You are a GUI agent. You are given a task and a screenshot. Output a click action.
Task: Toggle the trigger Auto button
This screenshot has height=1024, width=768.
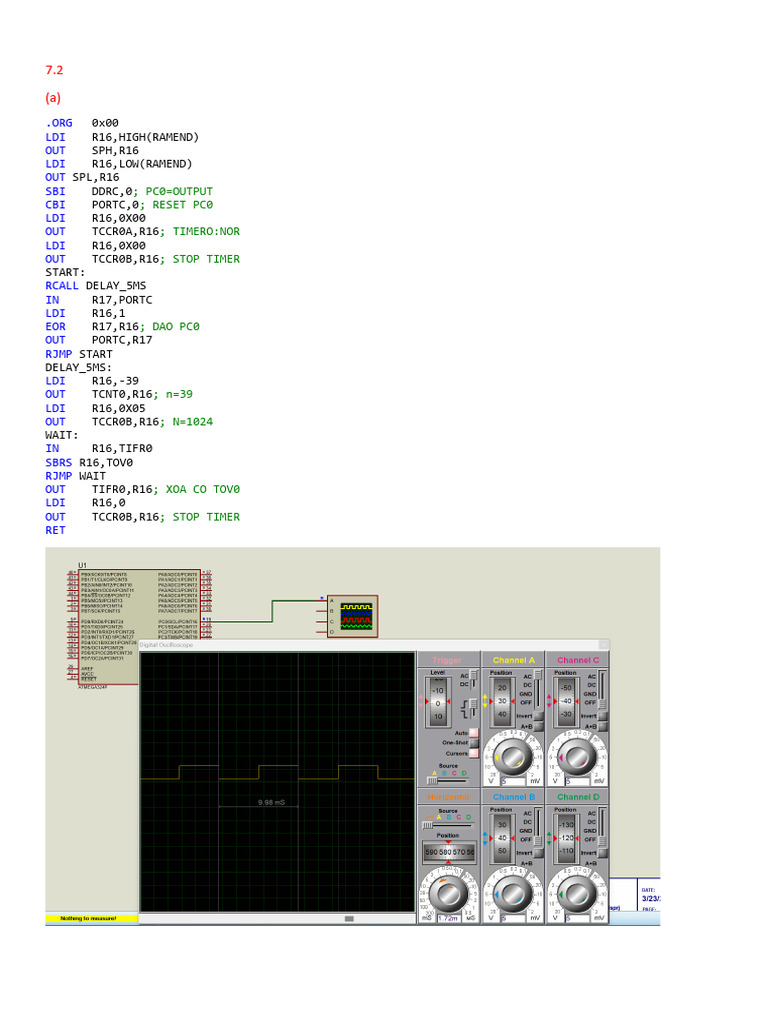472,733
